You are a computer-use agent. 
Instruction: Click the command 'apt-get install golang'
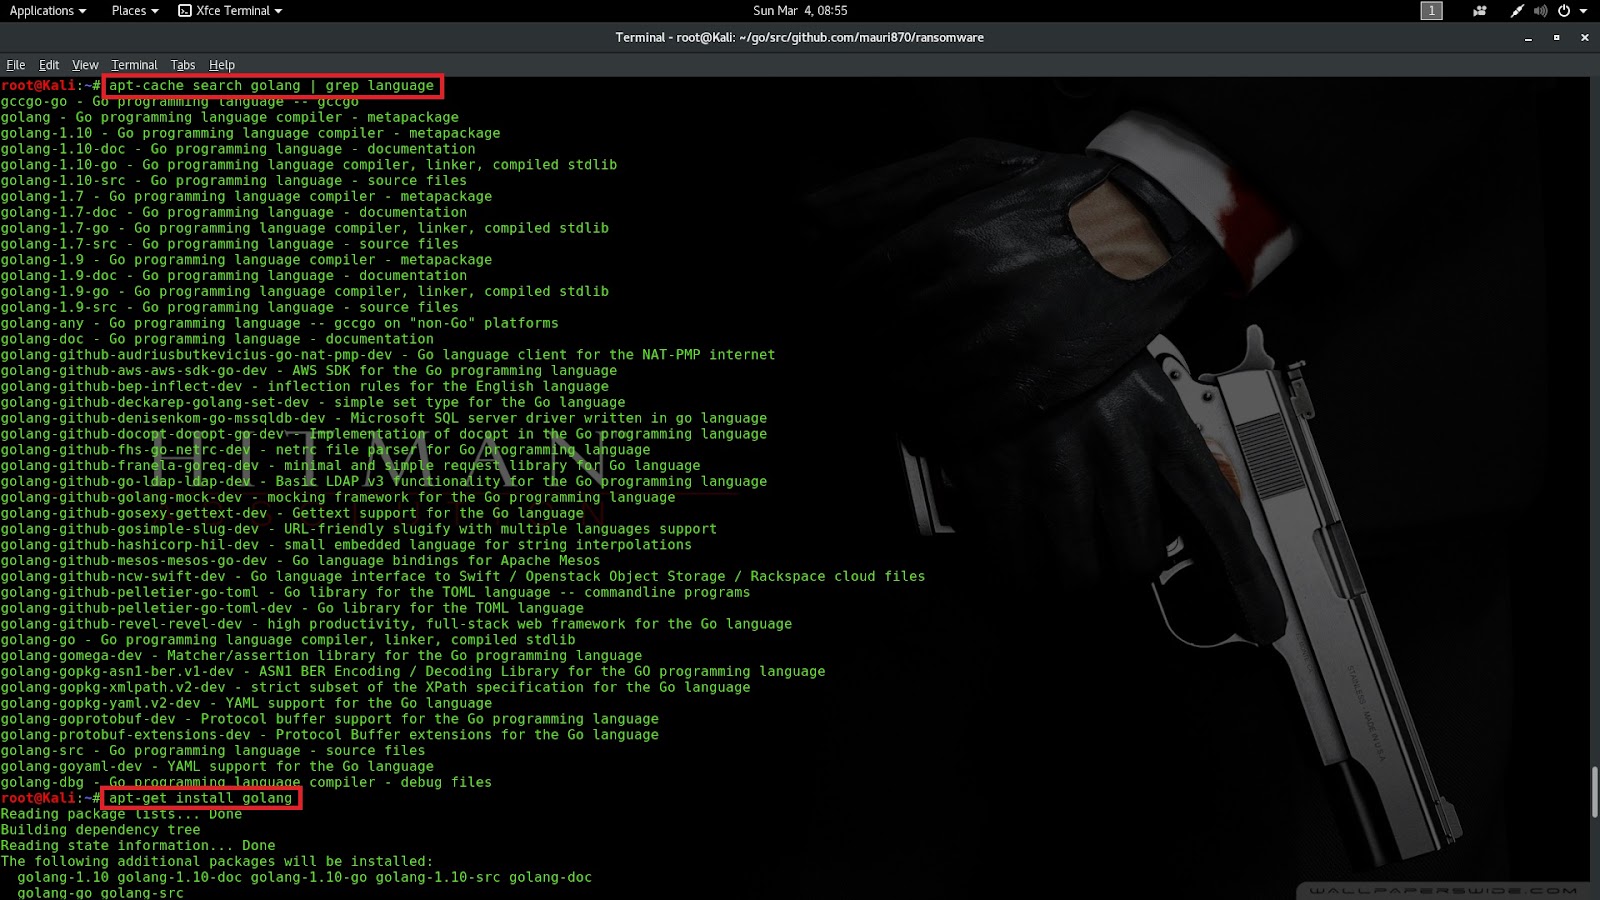coord(201,798)
